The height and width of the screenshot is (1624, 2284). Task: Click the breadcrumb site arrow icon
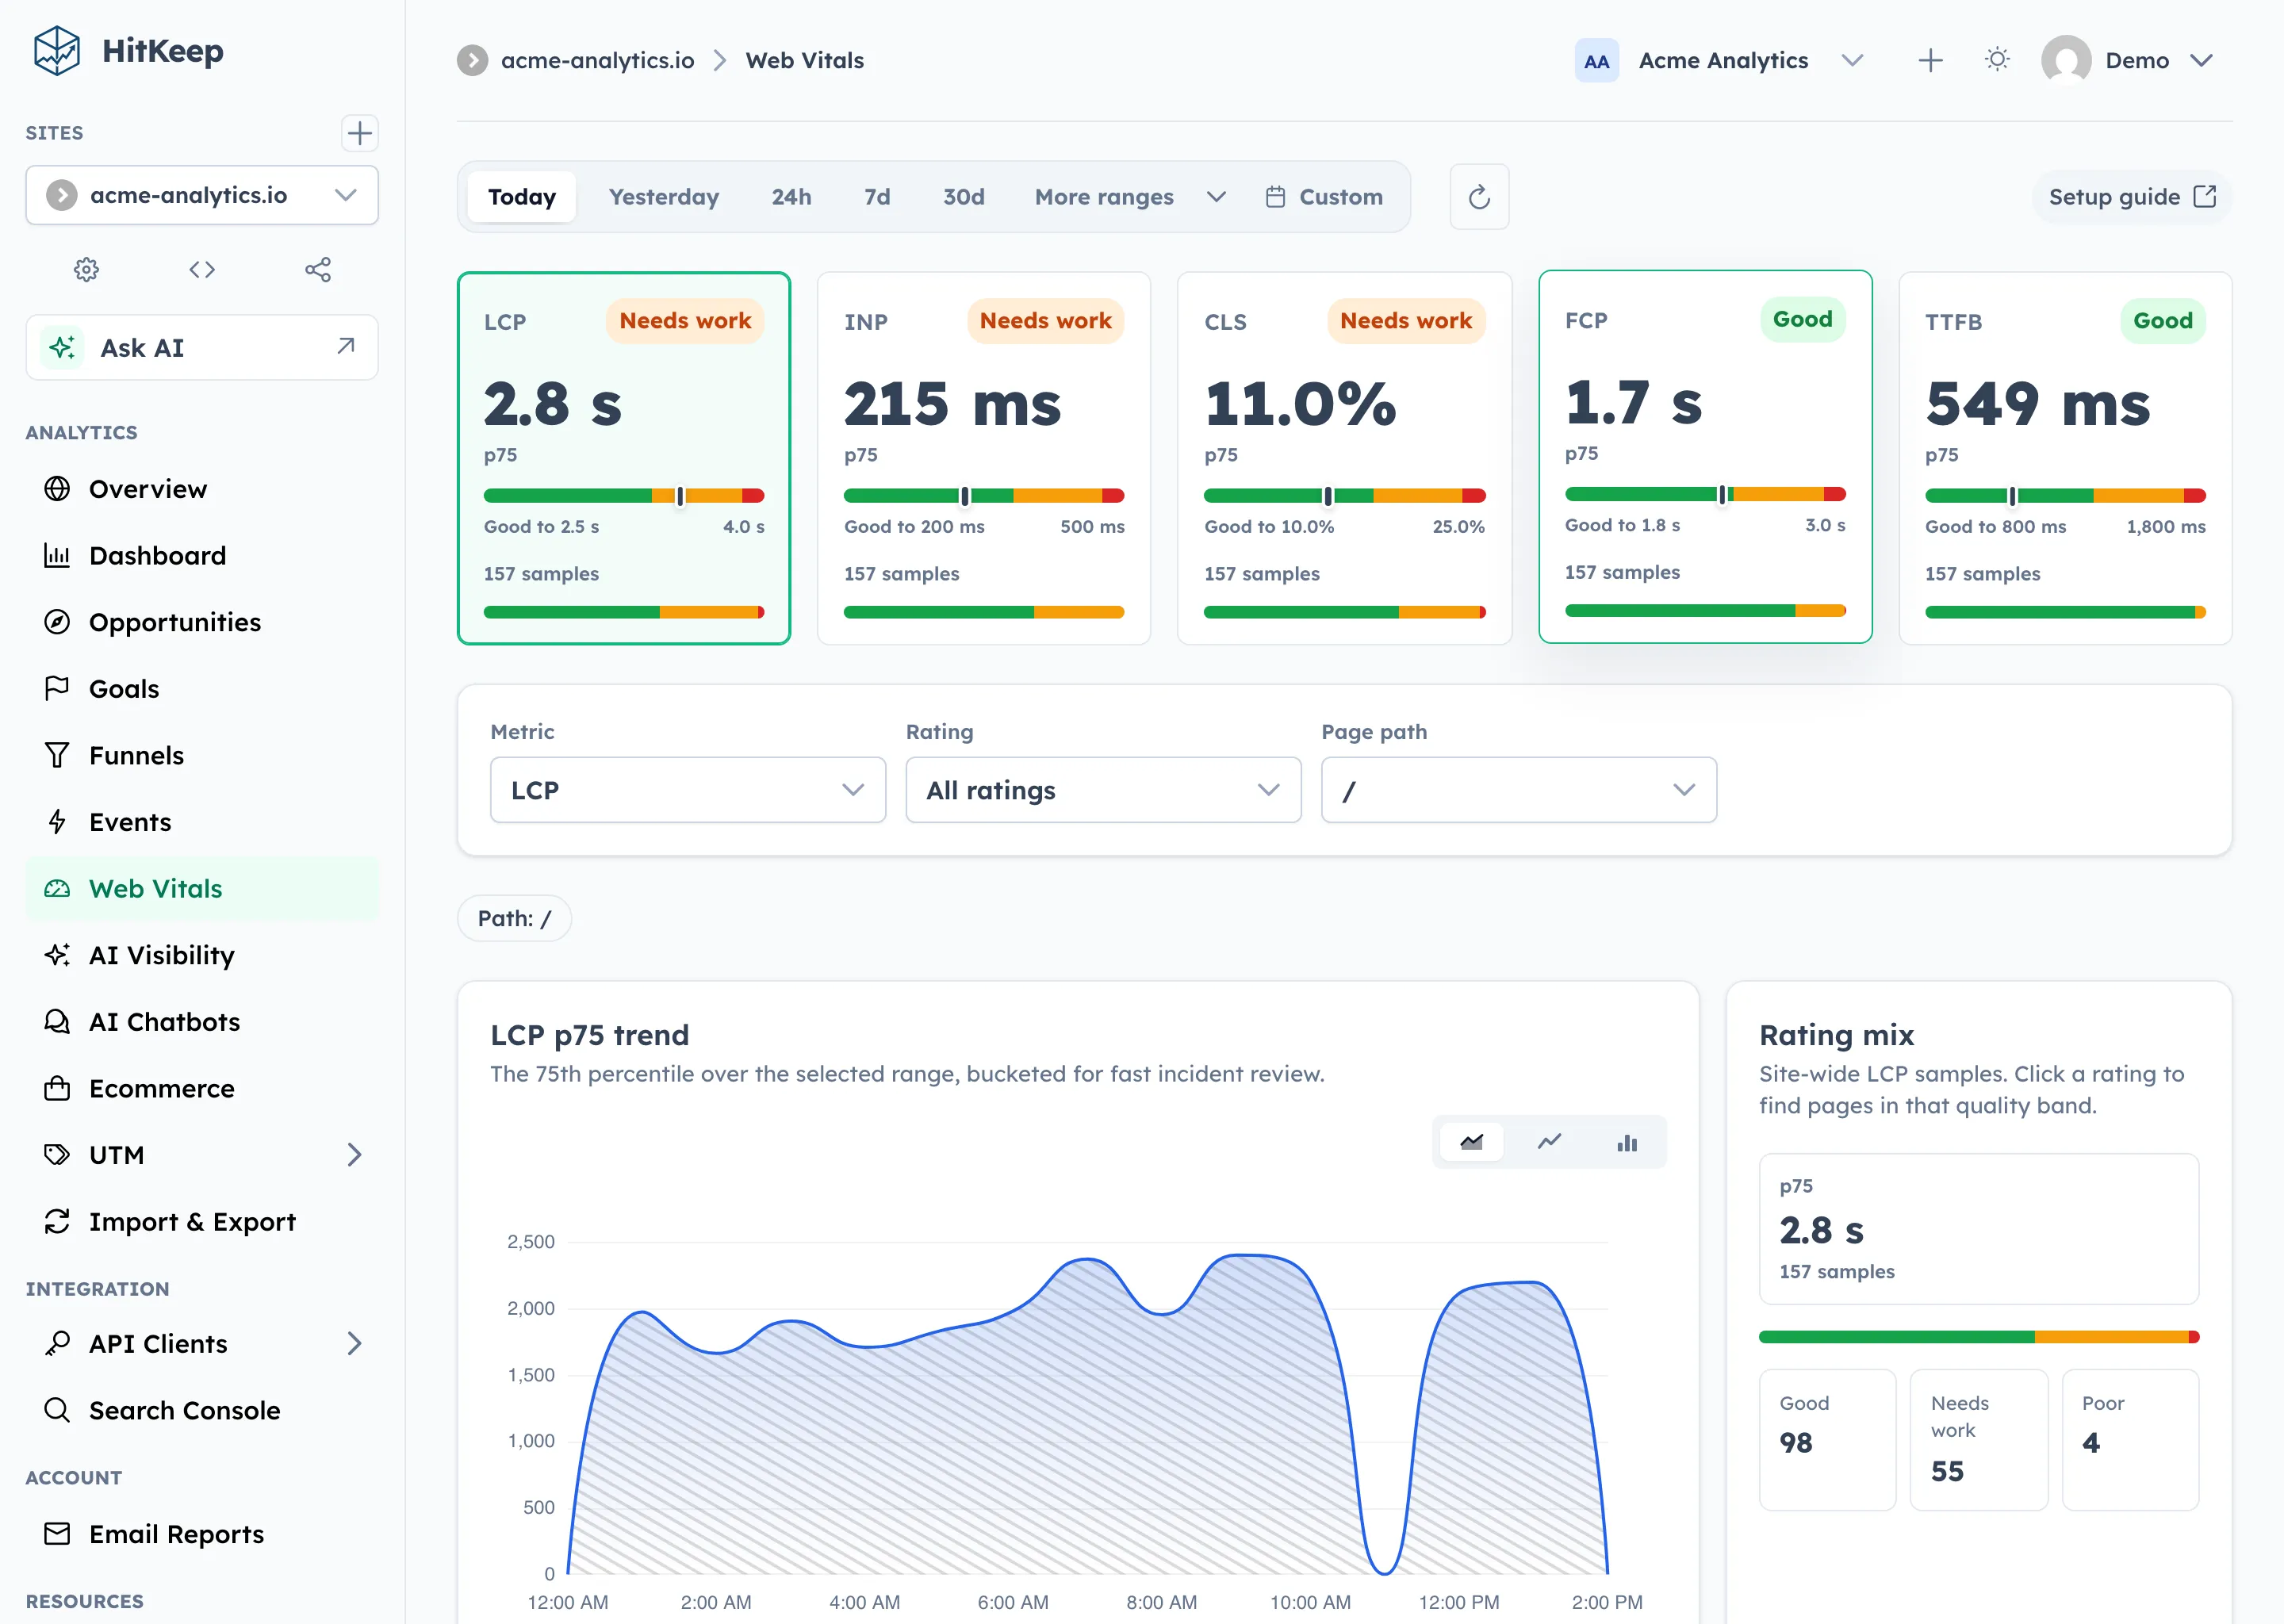(473, 61)
